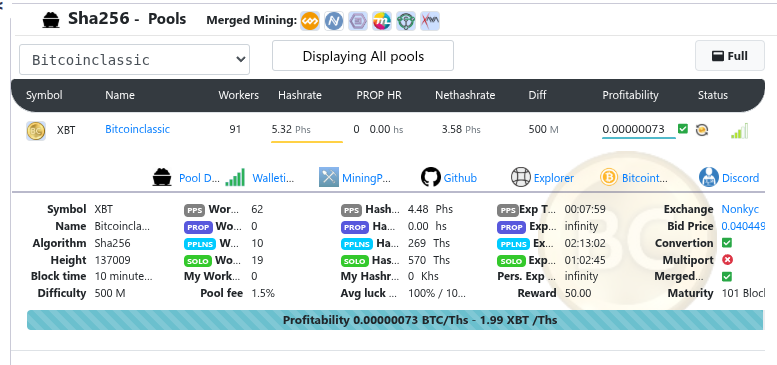Click the green signal bars status icon

(739, 131)
